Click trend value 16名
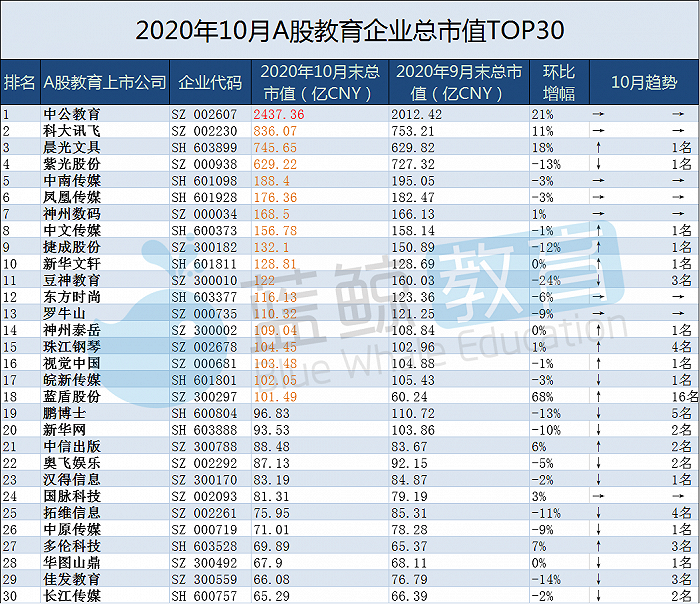The height and width of the screenshot is (604, 700). [x=685, y=396]
